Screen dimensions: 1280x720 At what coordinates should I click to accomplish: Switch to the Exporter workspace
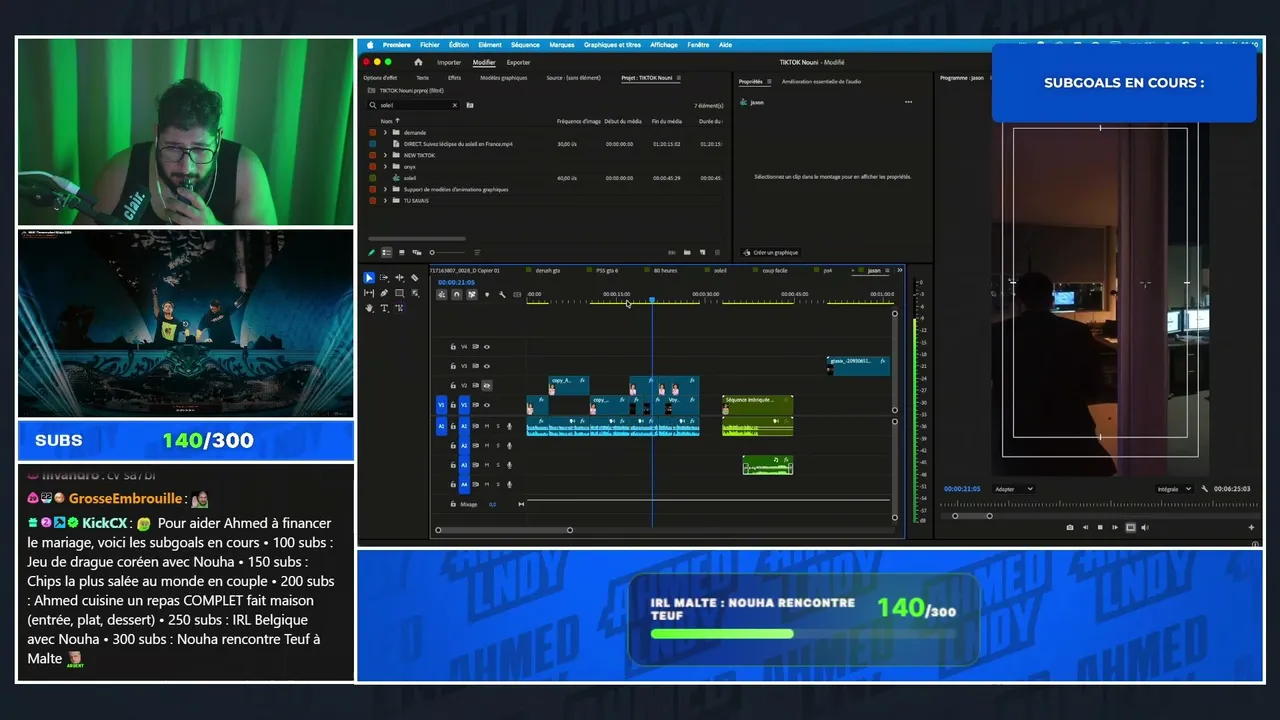tap(518, 62)
